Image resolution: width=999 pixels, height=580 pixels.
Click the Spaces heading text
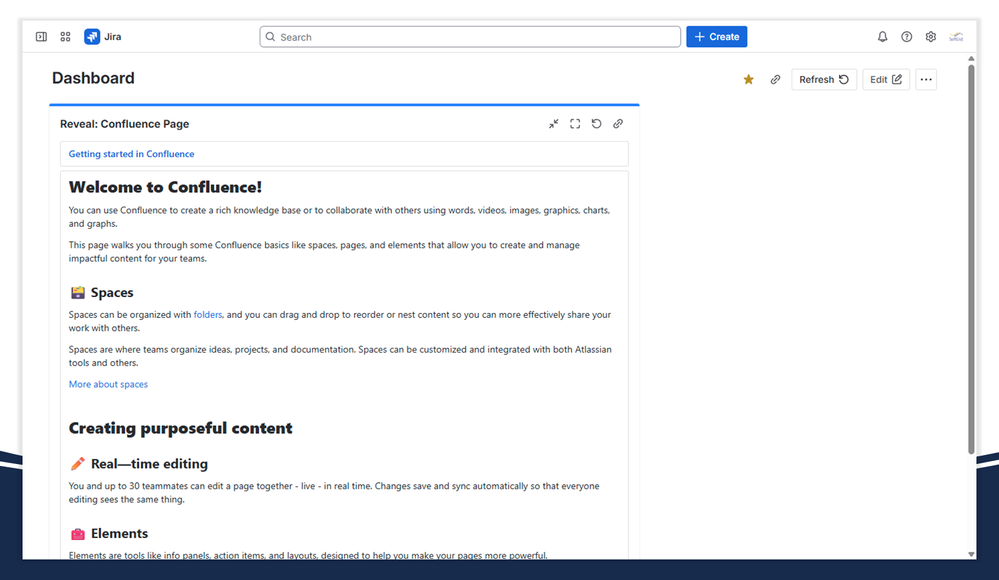(112, 293)
